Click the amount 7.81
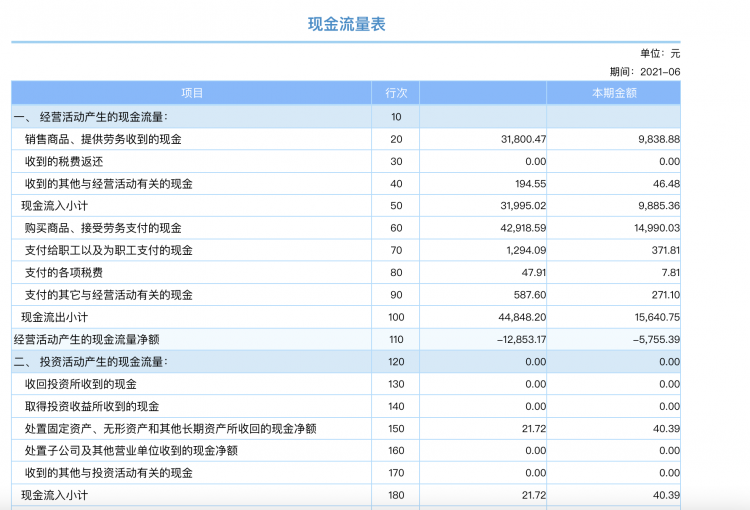 coord(671,273)
